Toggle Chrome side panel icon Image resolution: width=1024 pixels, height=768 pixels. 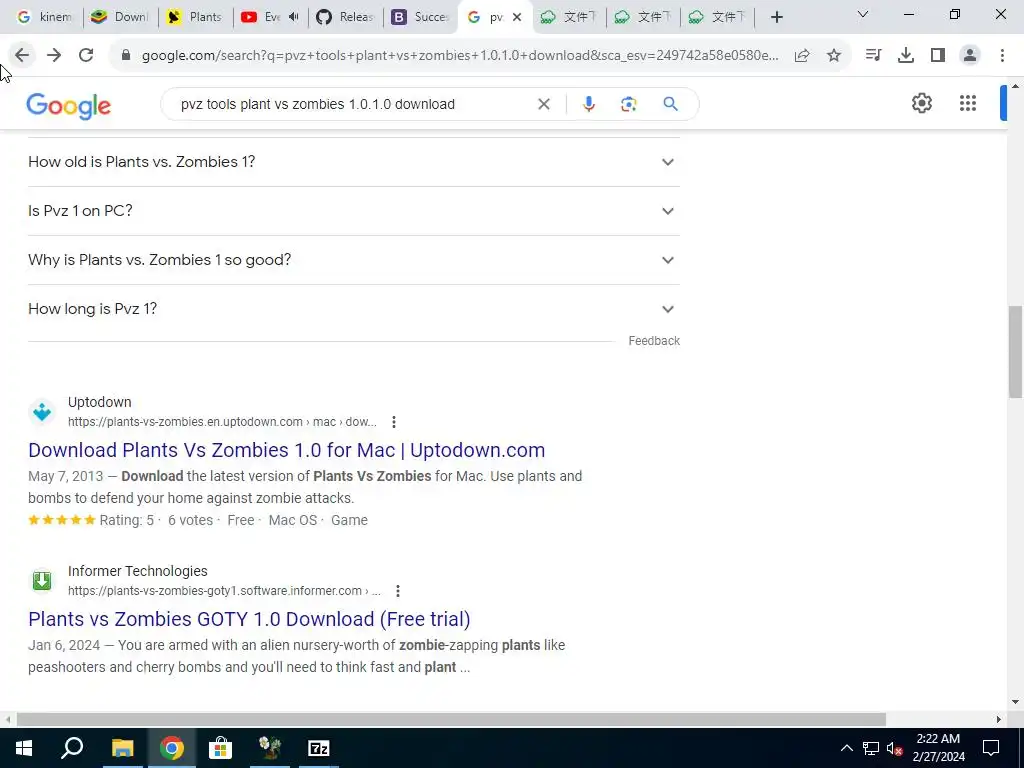click(x=938, y=56)
